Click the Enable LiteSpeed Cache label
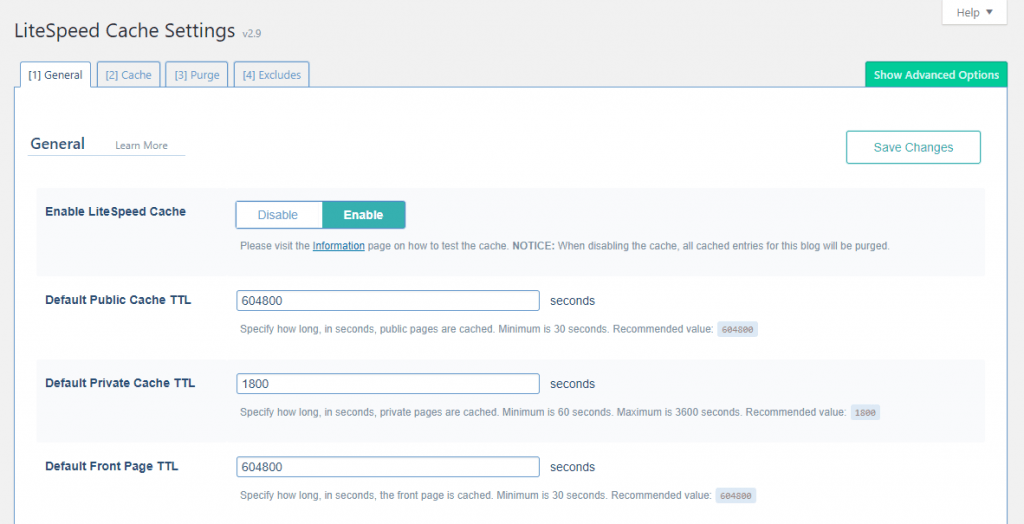Viewport: 1024px width, 524px height. click(x=115, y=212)
